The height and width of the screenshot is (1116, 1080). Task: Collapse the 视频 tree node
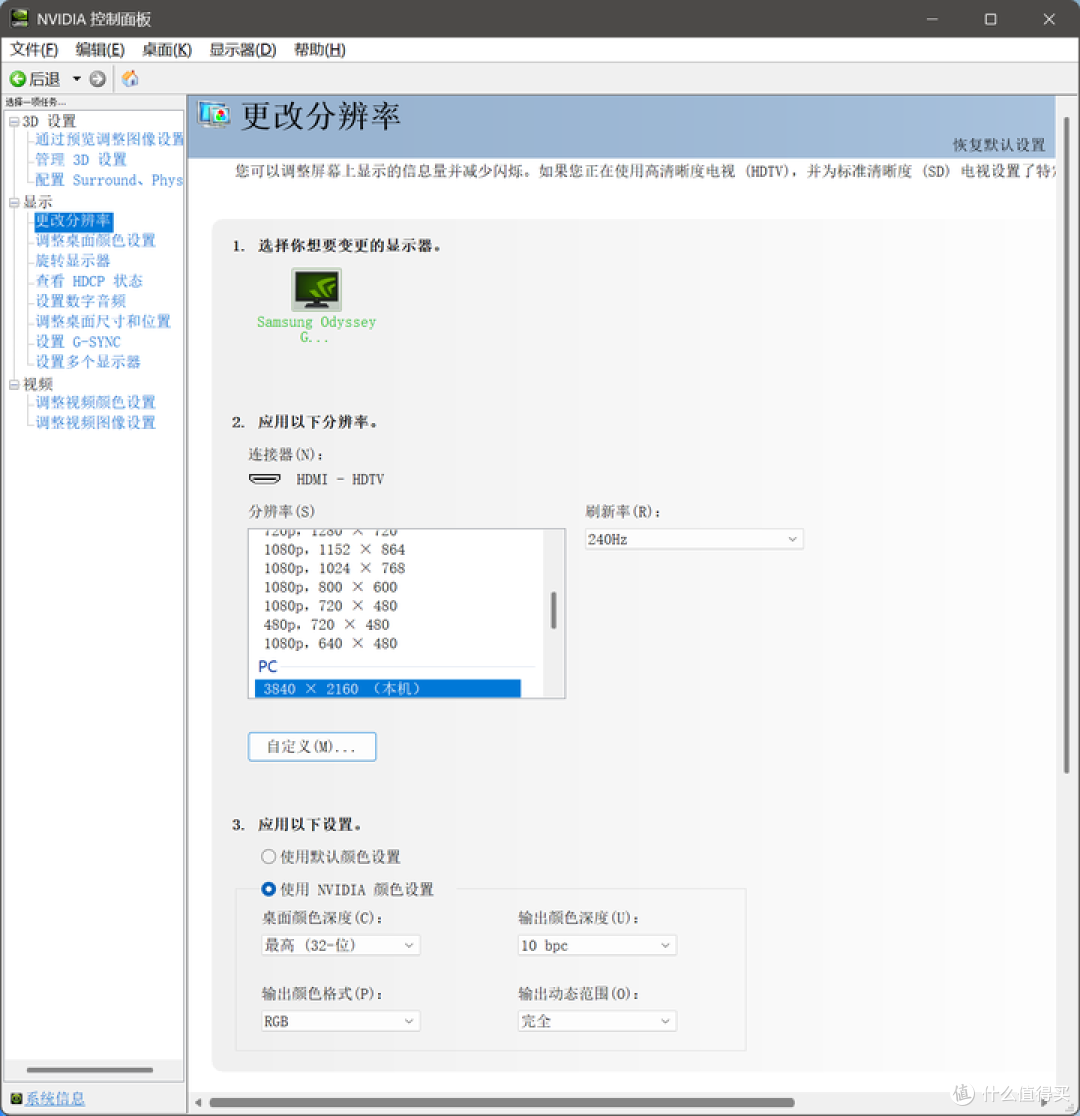[14, 385]
